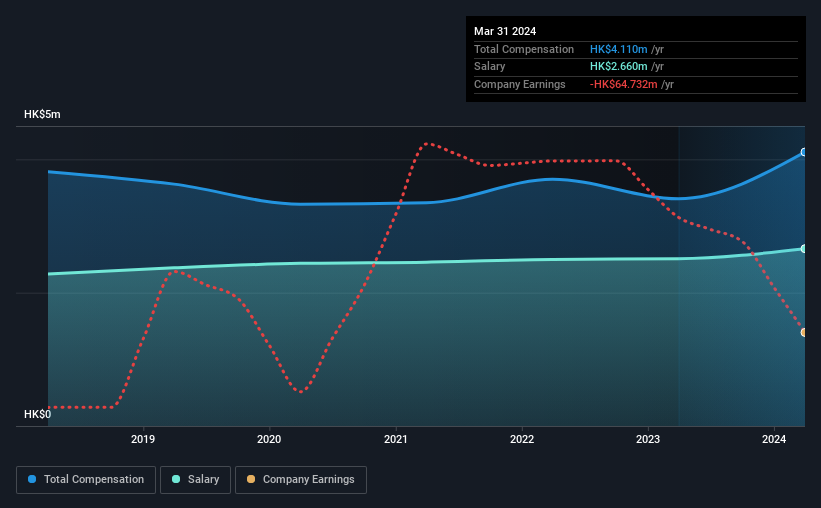Click the HK$5m y-axis label
Viewport: 821px width, 508px height.
coord(42,114)
